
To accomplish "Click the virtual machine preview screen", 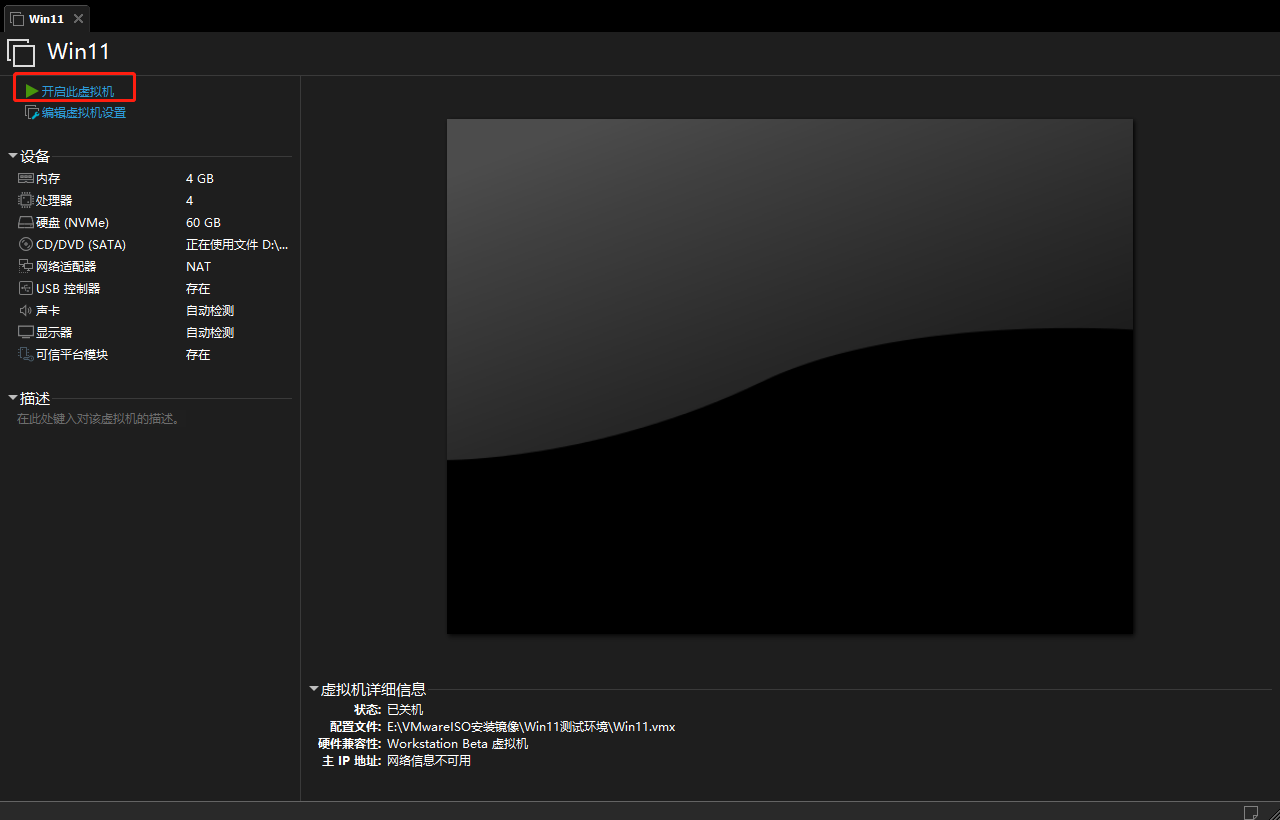I will pyautogui.click(x=789, y=376).
